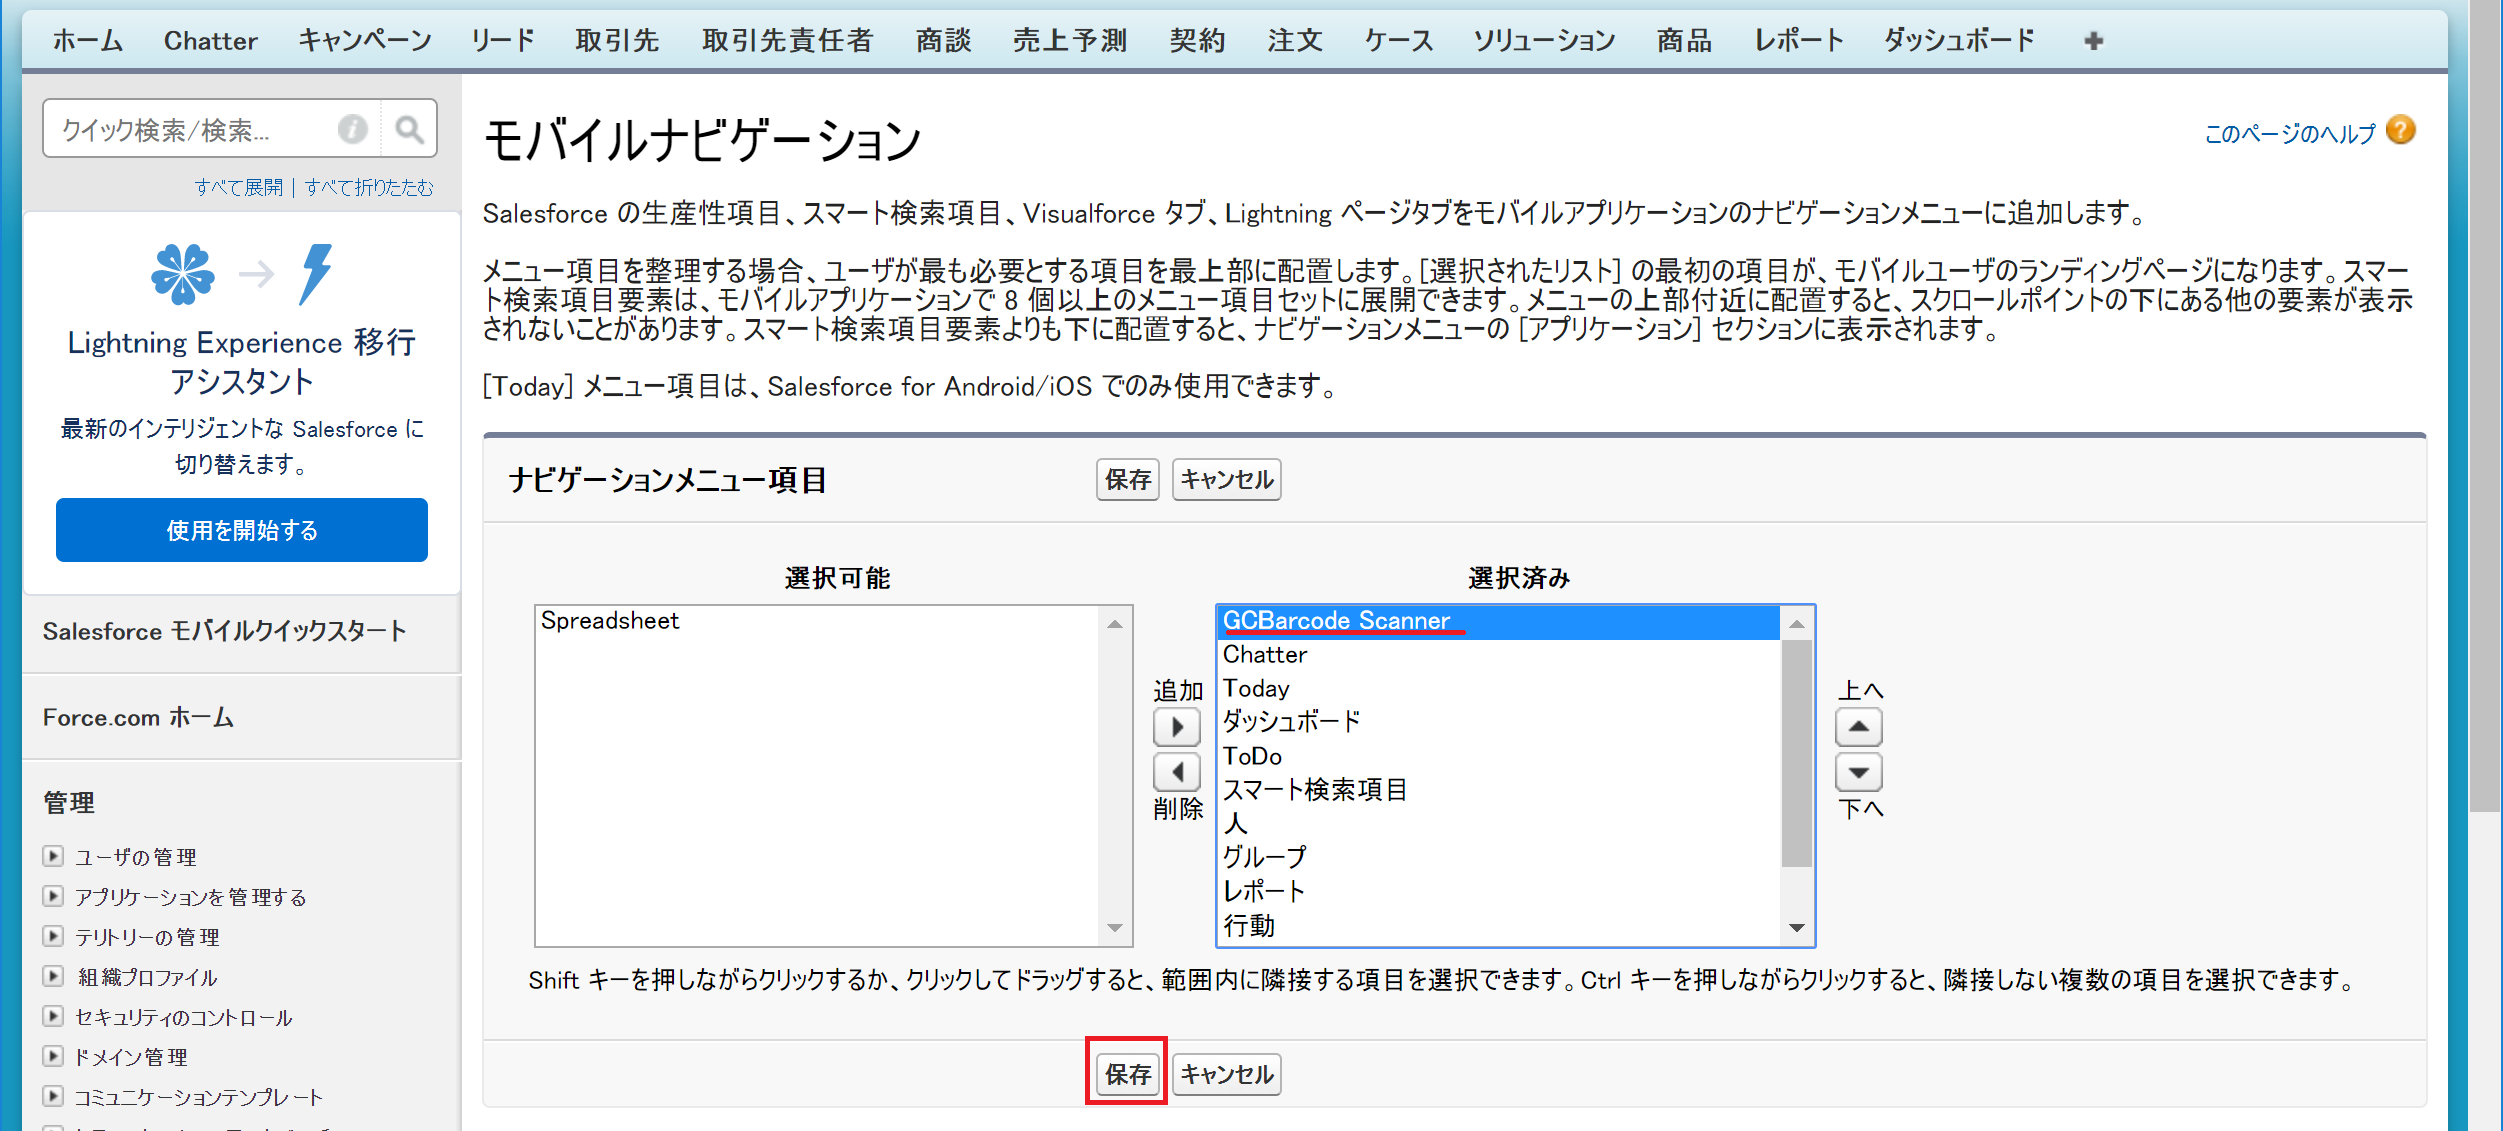Click up arrow of available list scrollbar
Image resolution: width=2503 pixels, height=1131 pixels.
click(x=1114, y=624)
